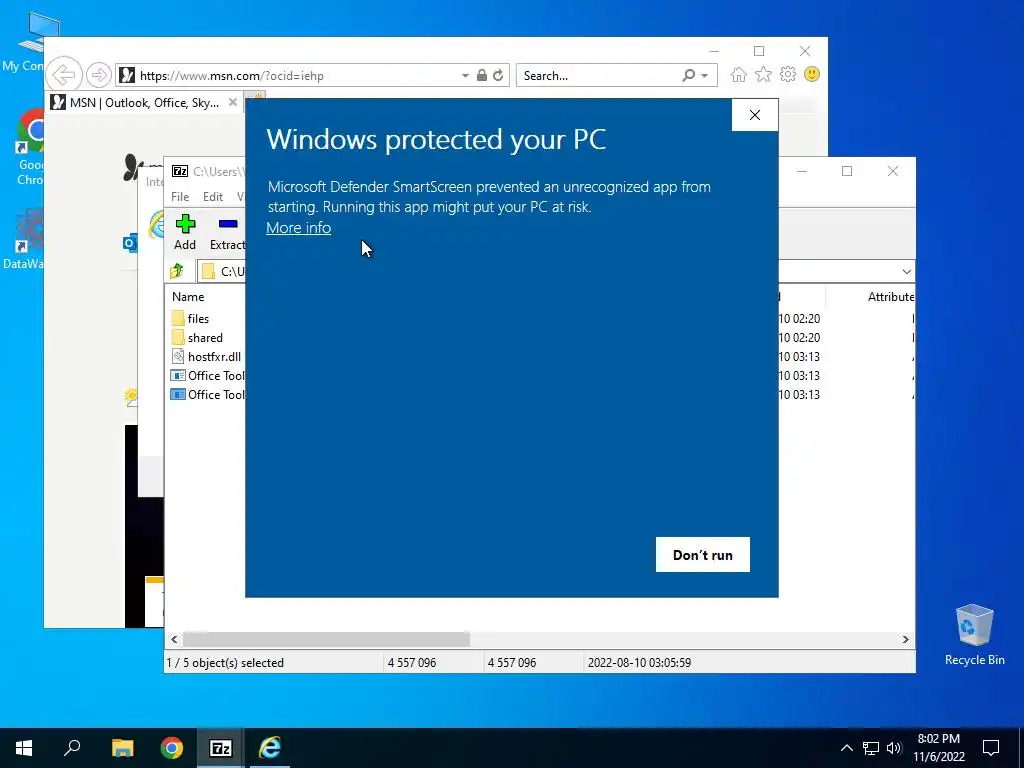Viewport: 1024px width, 768px height.
Task: Select the files folder in 7-Zip
Action: click(198, 319)
